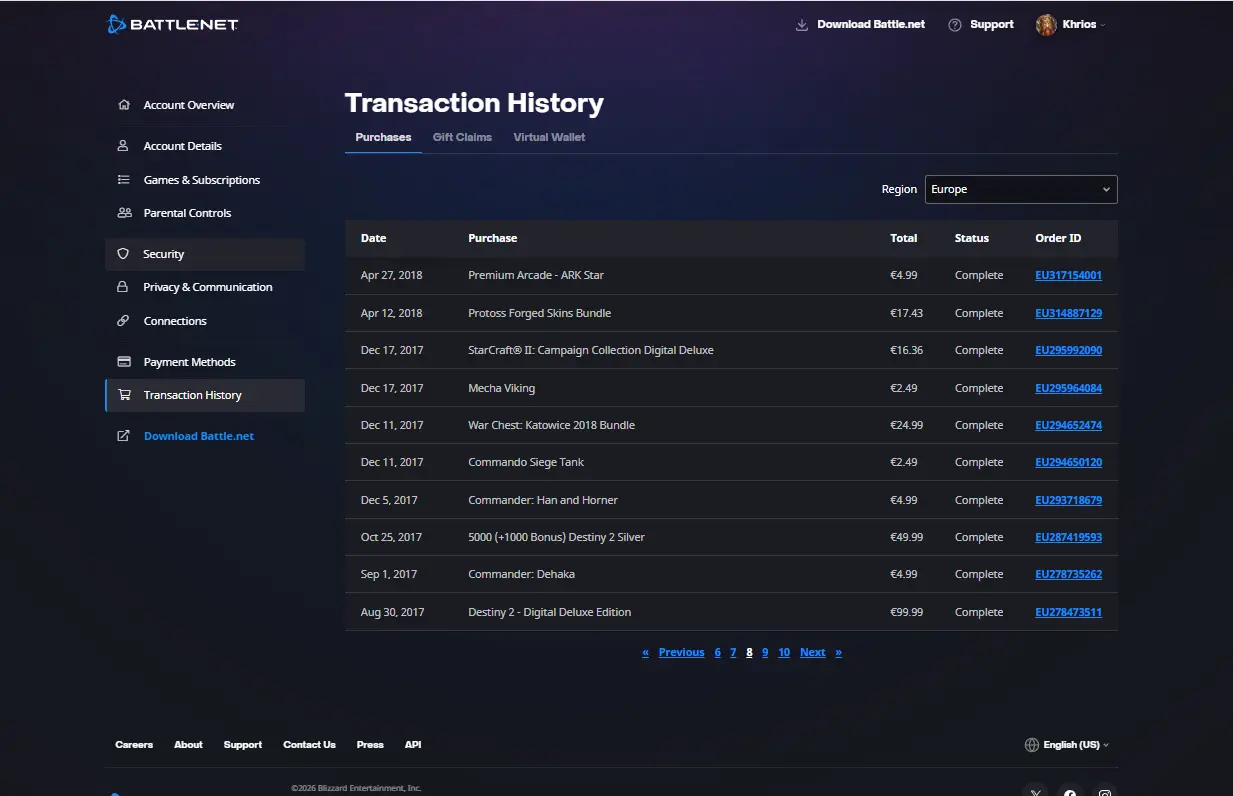Click the Connections chain link icon
The height and width of the screenshot is (796, 1233).
(x=124, y=321)
